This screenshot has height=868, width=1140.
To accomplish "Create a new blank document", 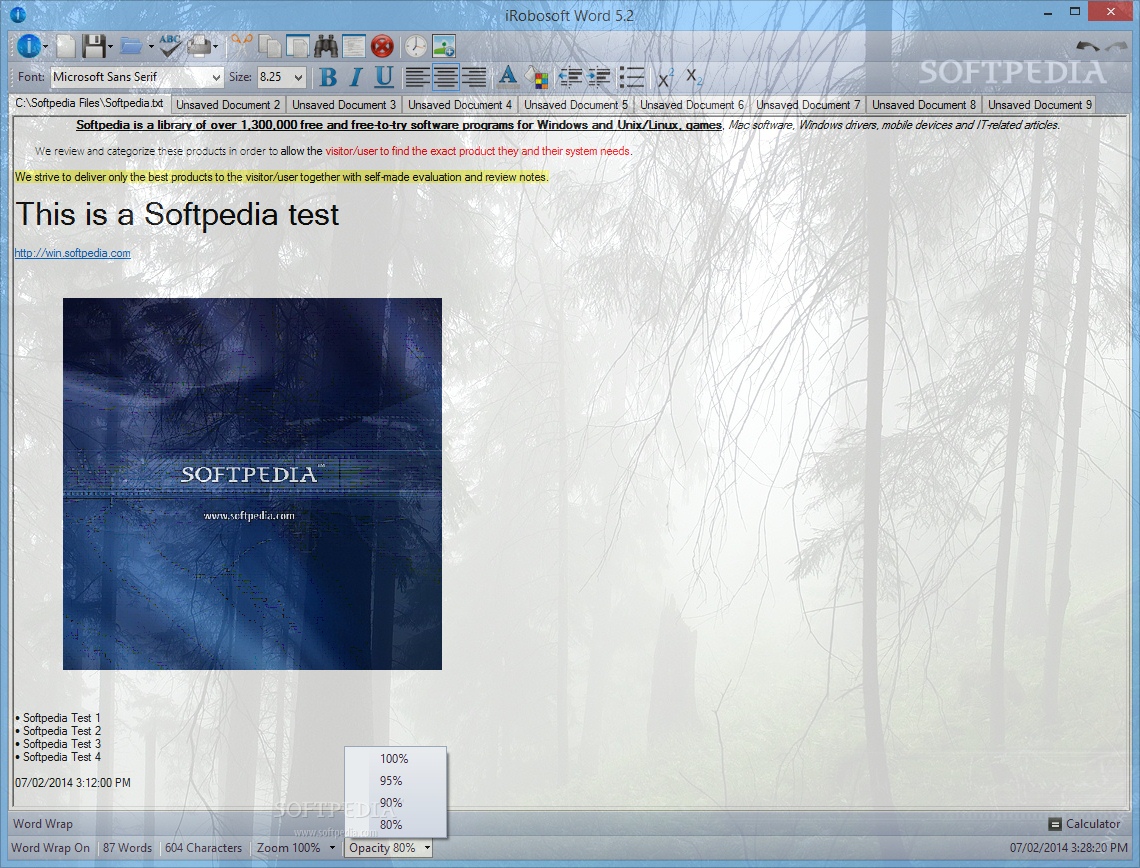I will [66, 47].
